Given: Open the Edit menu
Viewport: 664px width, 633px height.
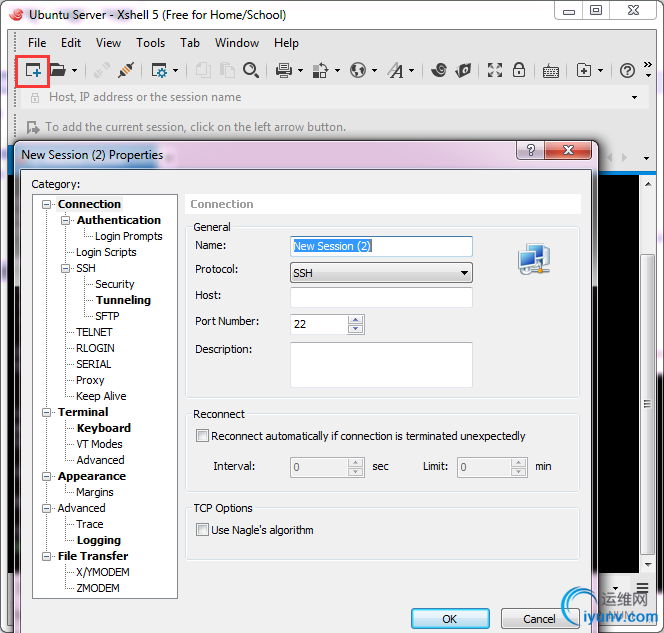Looking at the screenshot, I should tap(71, 43).
